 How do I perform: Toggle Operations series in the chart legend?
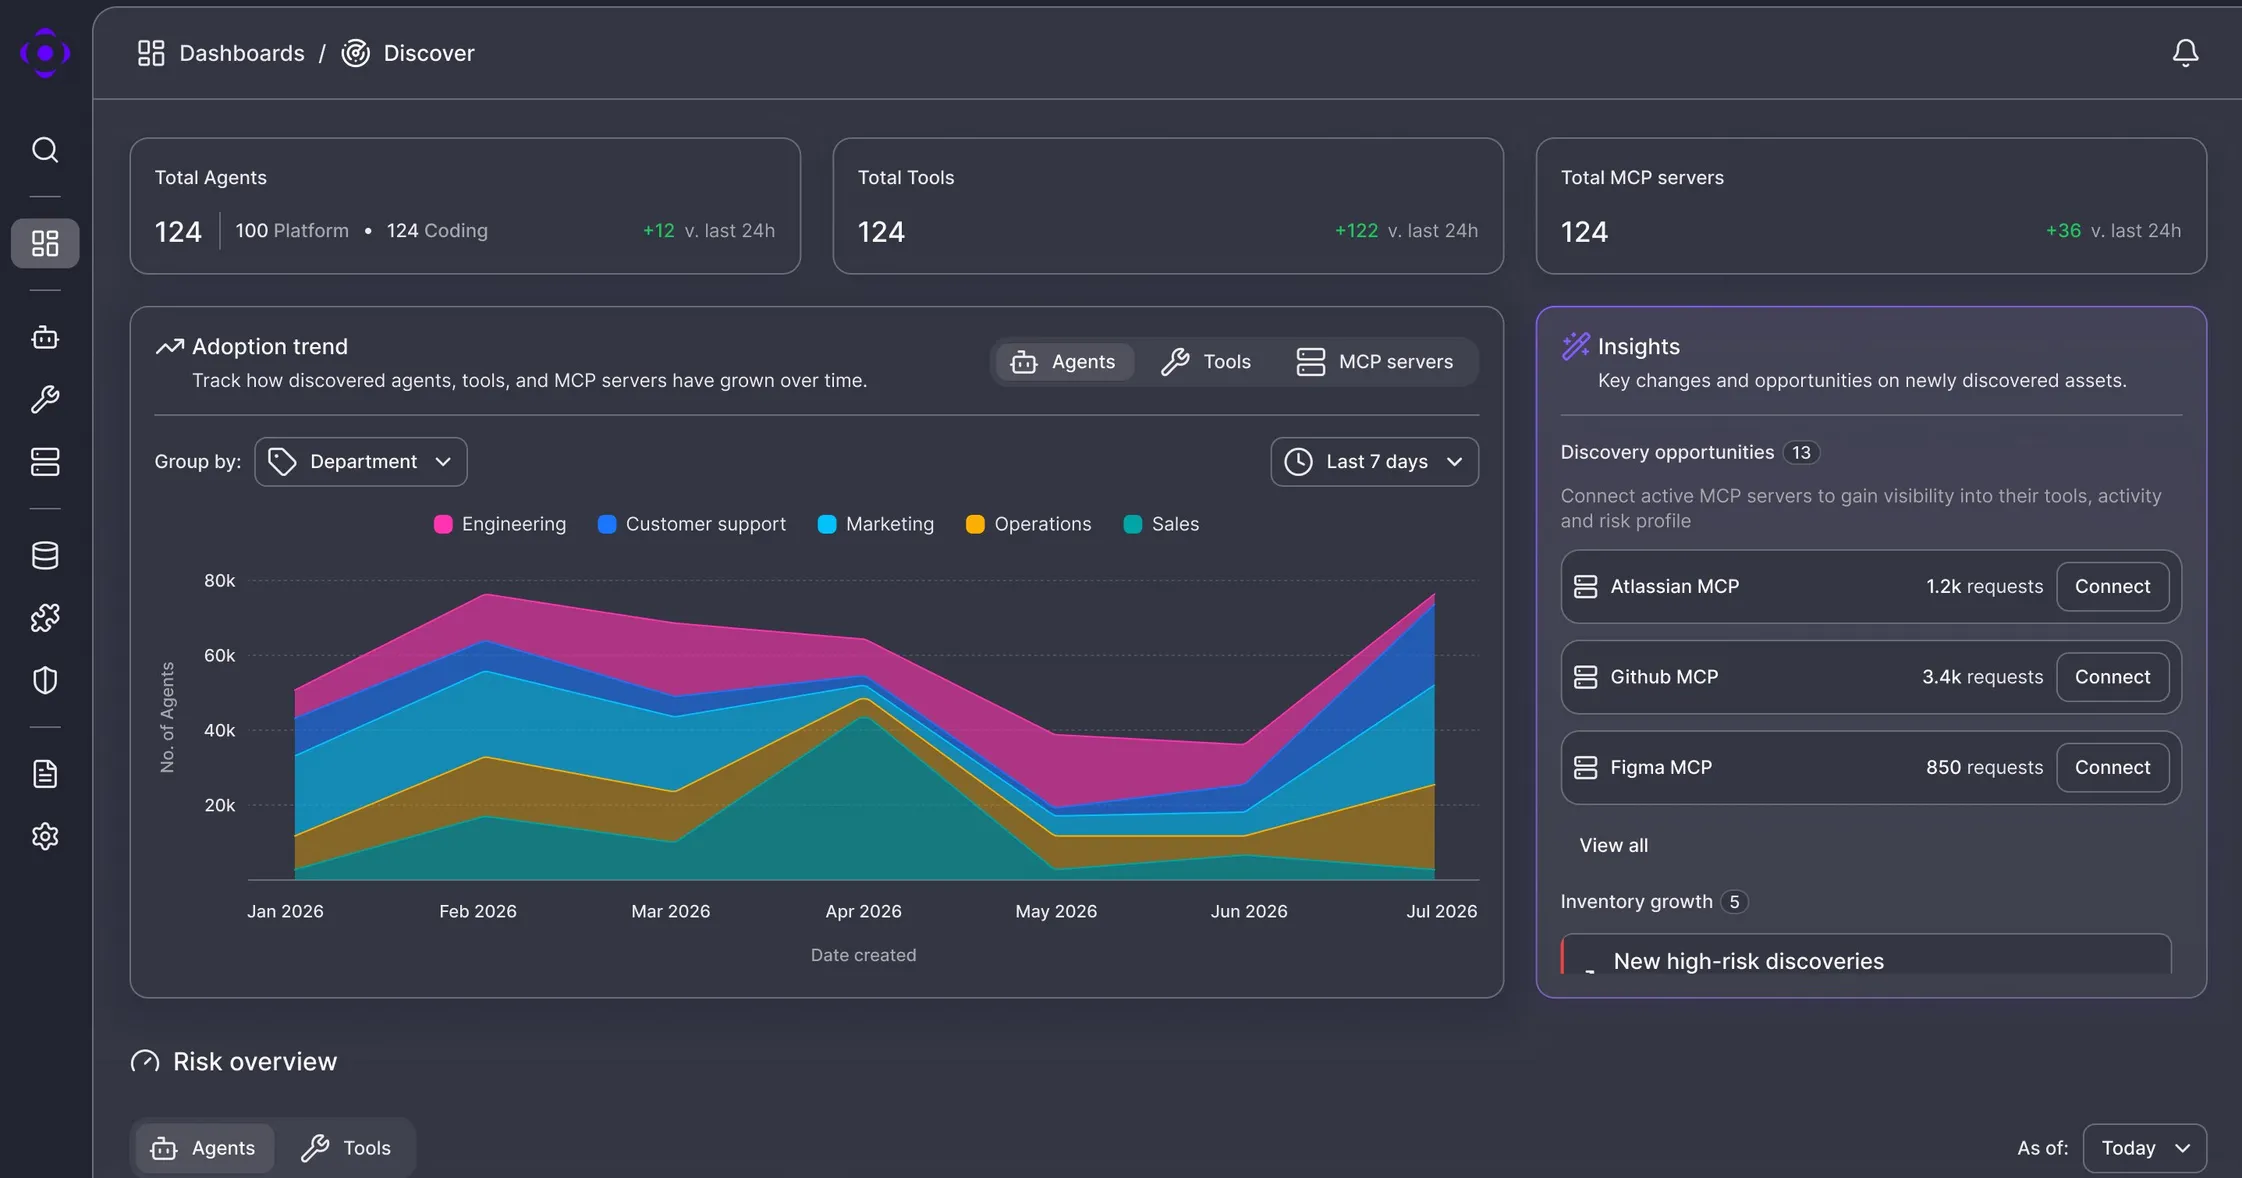(x=1028, y=524)
